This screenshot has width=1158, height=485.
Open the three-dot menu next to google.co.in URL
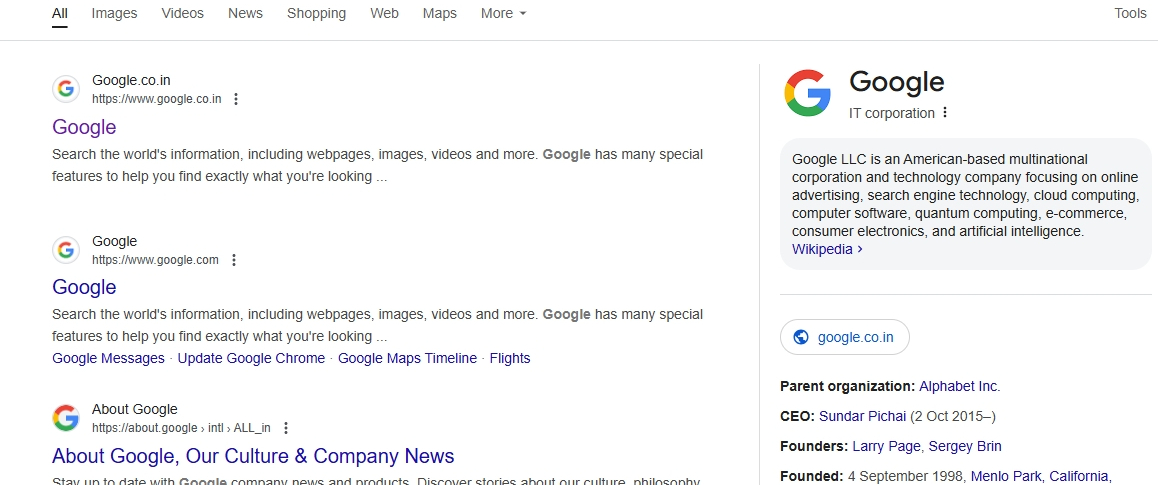coord(236,99)
